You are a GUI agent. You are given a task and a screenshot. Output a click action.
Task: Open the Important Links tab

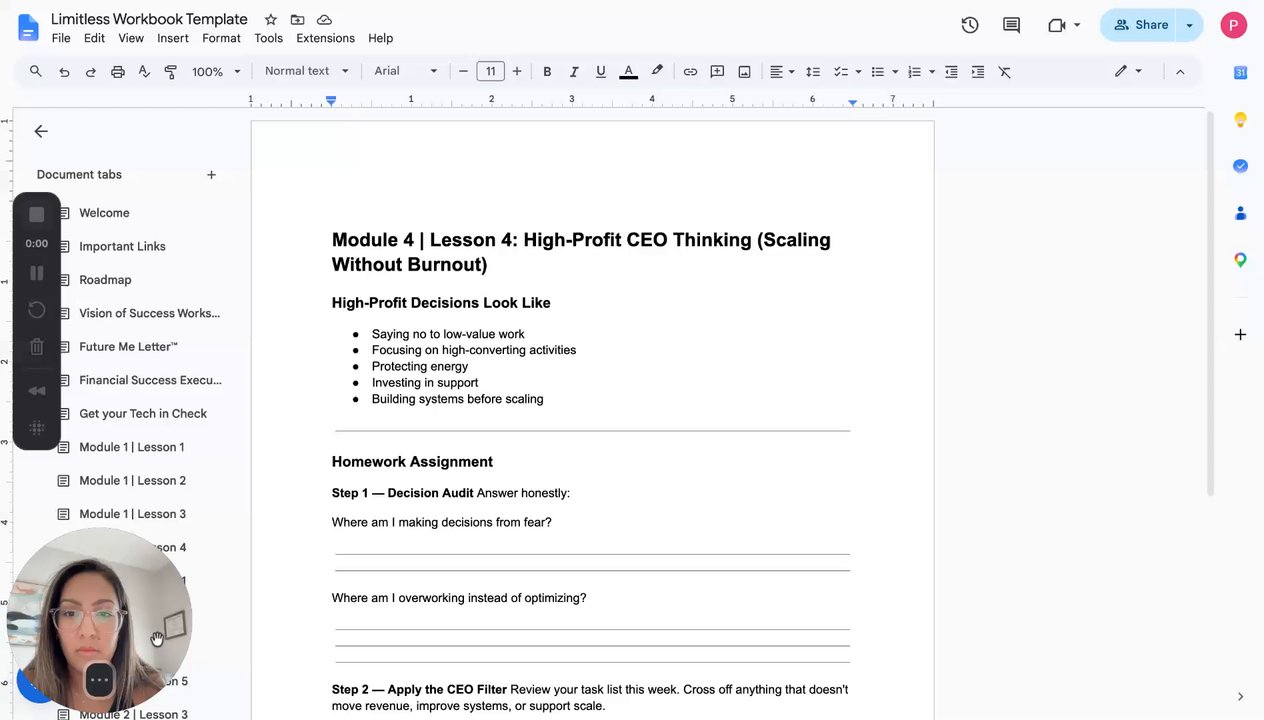[x=122, y=246]
